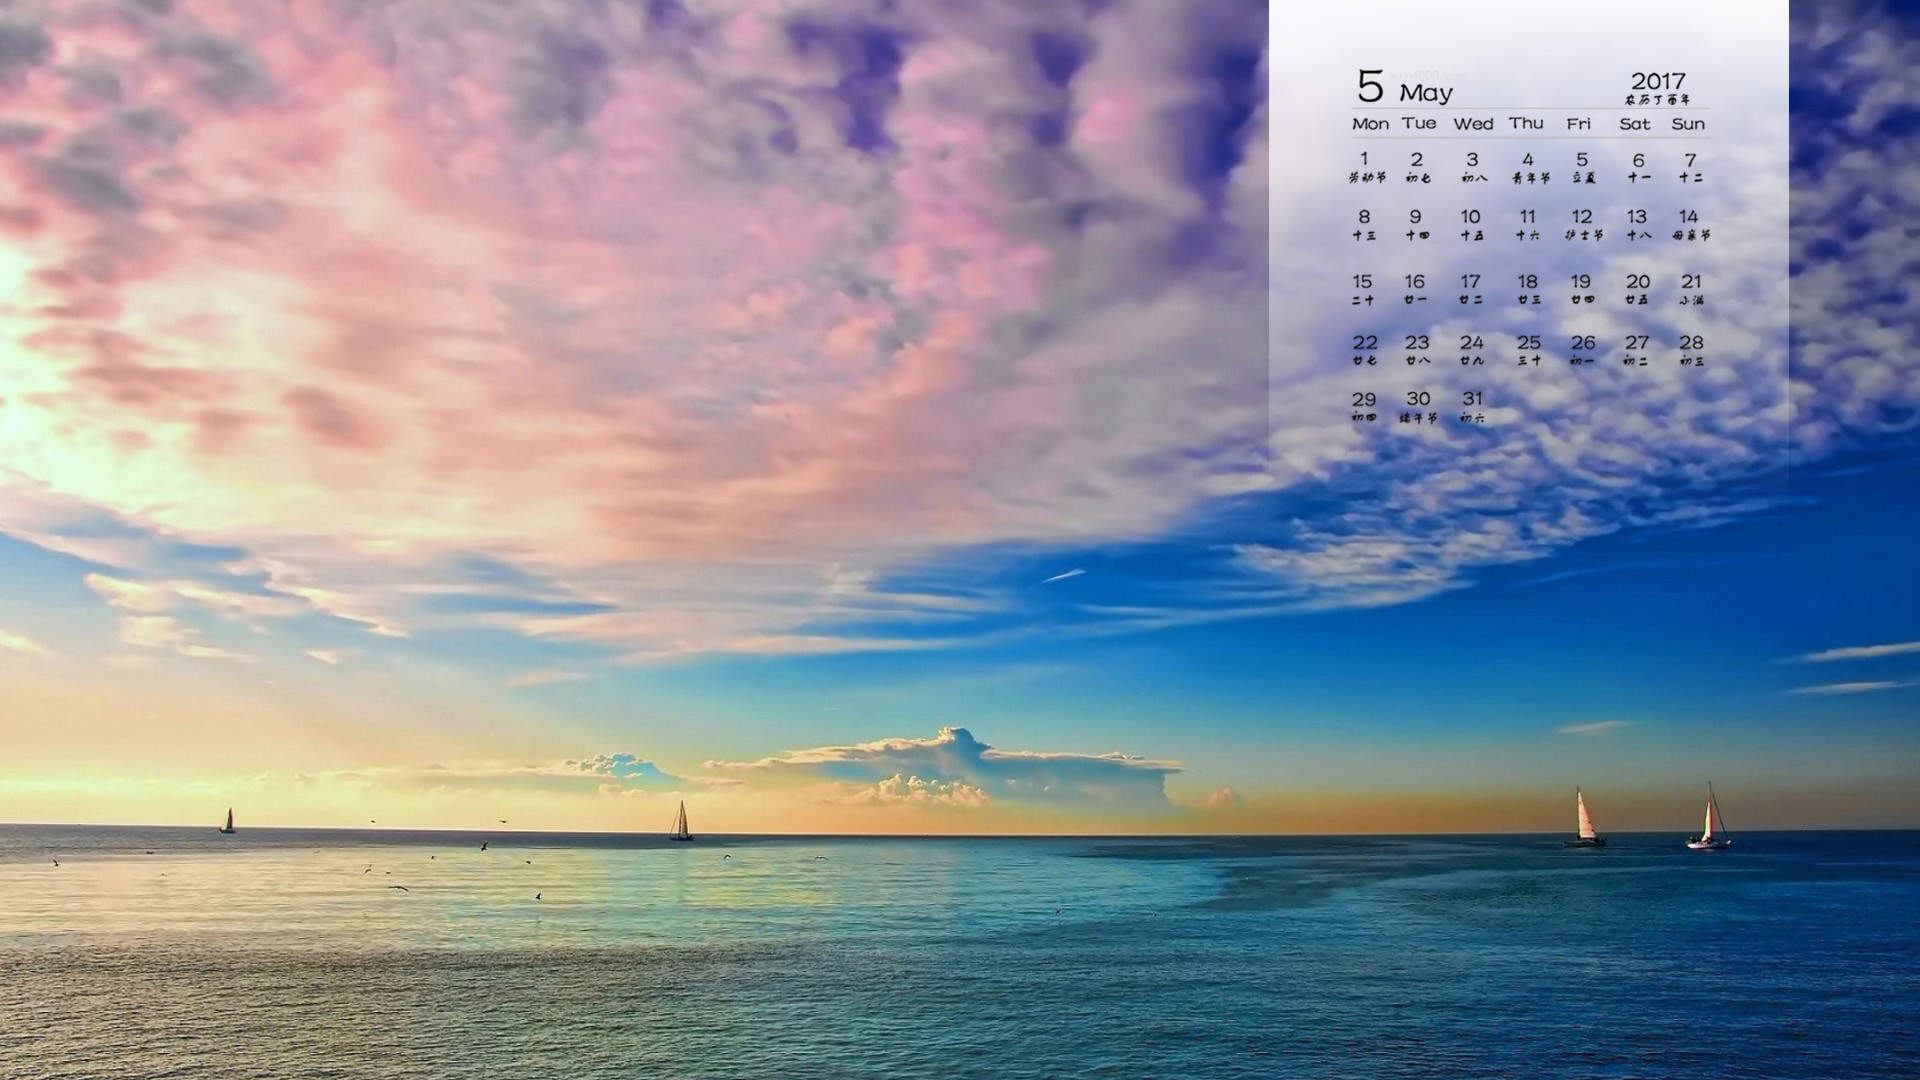
Task: Click the May month heading
Action: [x=1425, y=94]
